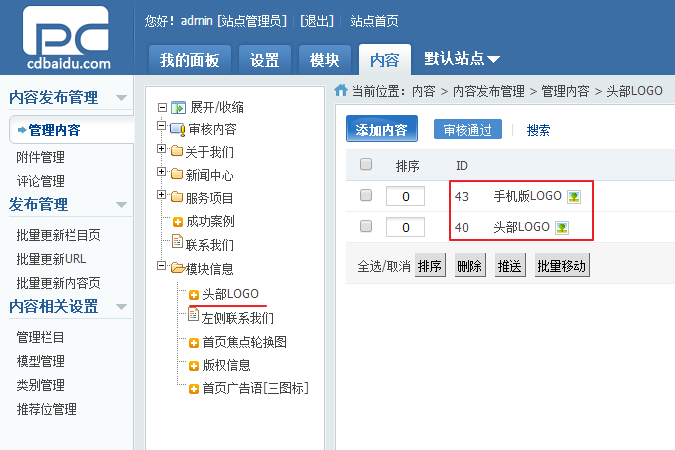The height and width of the screenshot is (450, 675).
Task: Click the cdbaidu.com logo
Action: [x=66, y=38]
